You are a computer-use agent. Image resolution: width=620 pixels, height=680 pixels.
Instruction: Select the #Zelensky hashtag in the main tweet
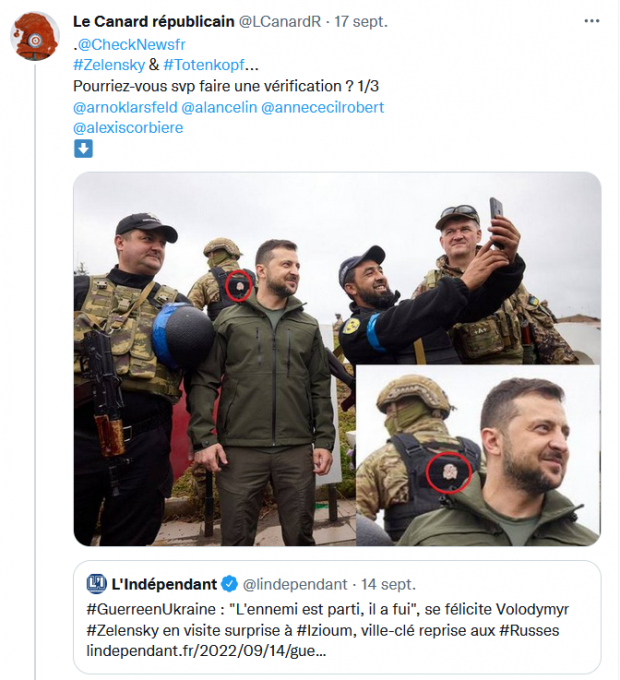110,64
